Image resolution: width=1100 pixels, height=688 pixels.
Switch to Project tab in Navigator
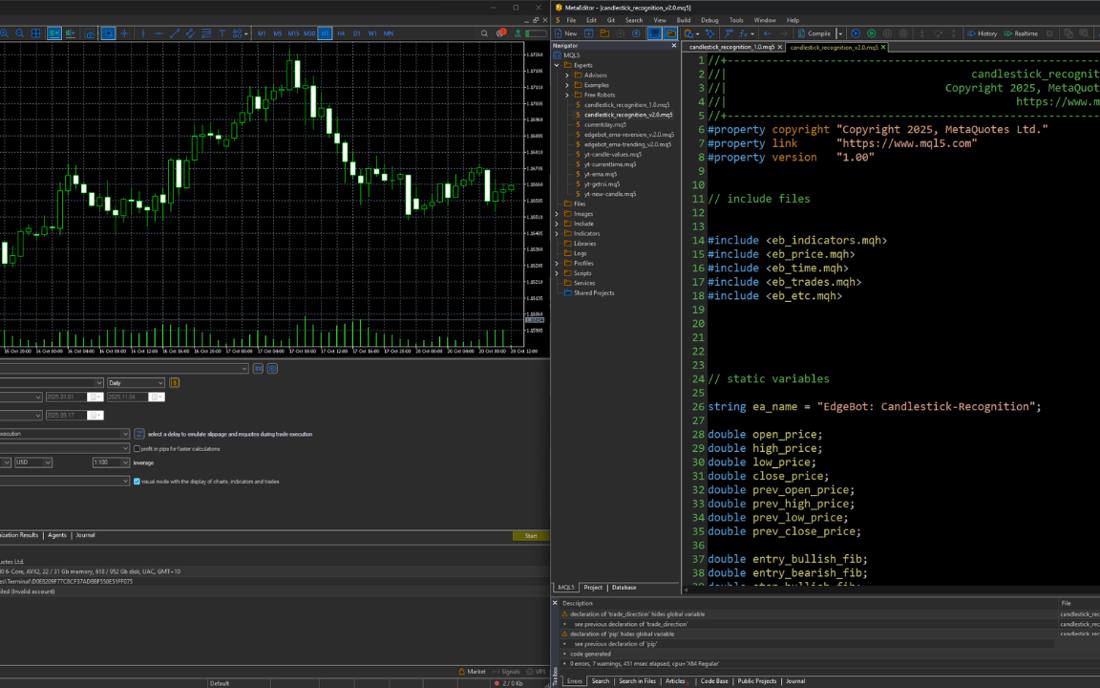(593, 588)
